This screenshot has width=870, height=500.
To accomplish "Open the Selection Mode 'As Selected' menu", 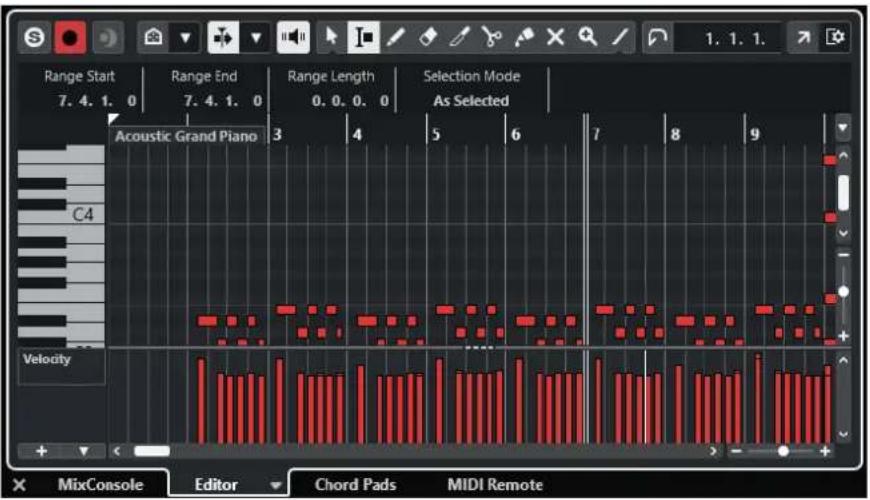I will tap(471, 101).
